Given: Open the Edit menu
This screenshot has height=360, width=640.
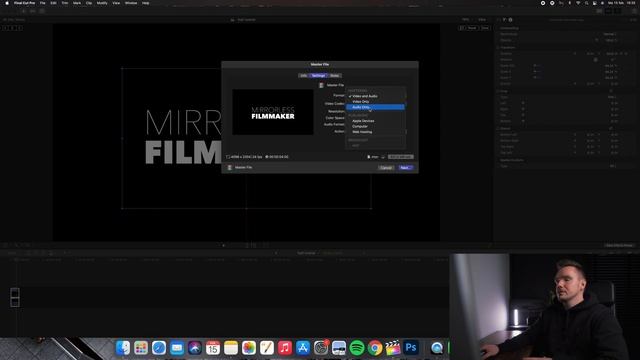Looking at the screenshot, I should (53, 3).
